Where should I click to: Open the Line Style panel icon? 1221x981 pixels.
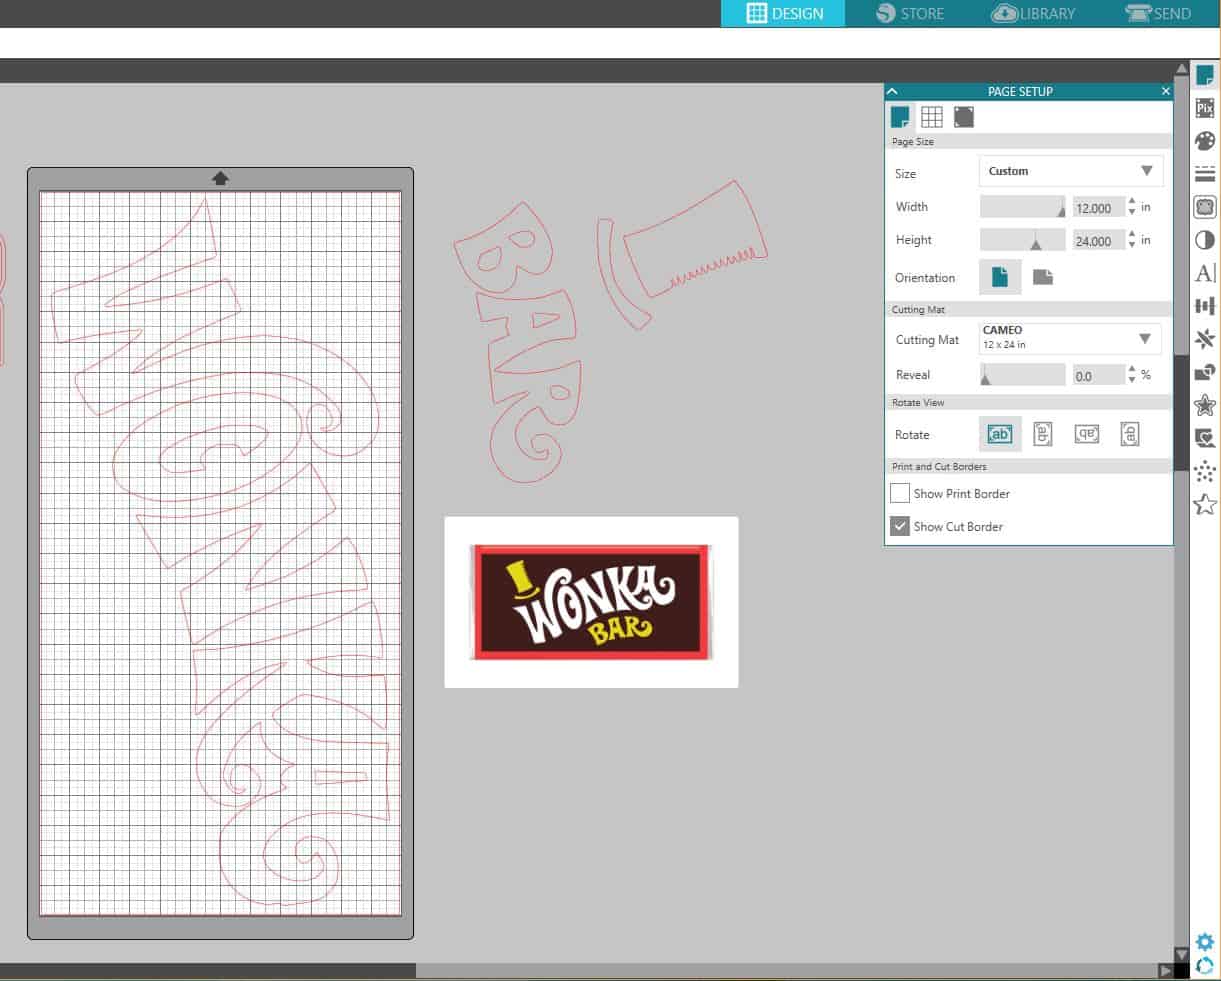click(x=1204, y=174)
